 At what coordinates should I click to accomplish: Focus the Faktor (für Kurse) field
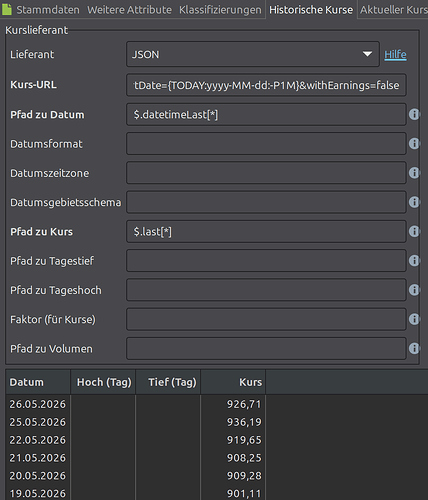266,319
